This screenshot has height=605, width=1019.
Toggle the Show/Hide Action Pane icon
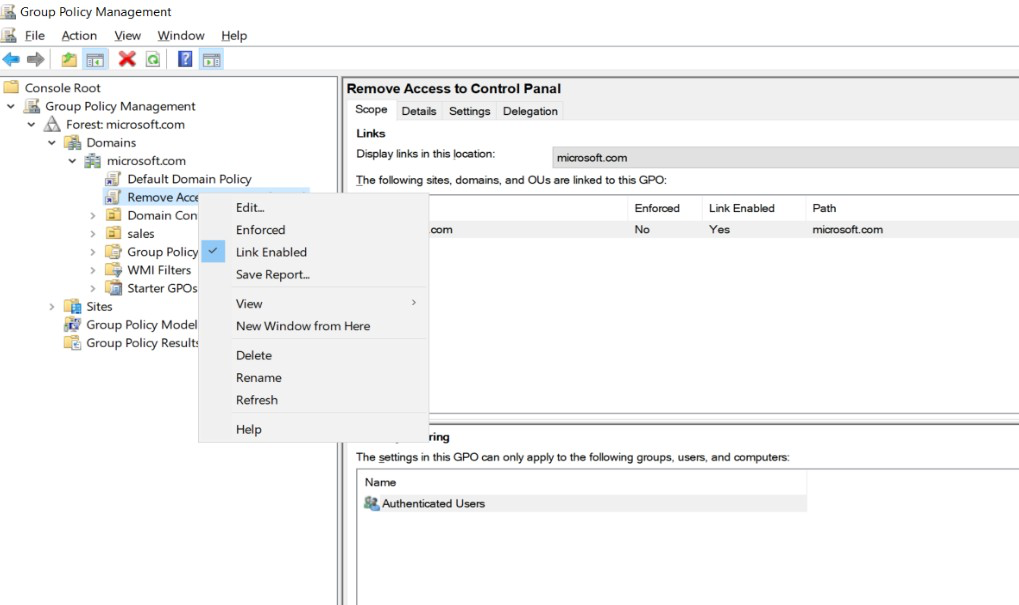pos(211,60)
